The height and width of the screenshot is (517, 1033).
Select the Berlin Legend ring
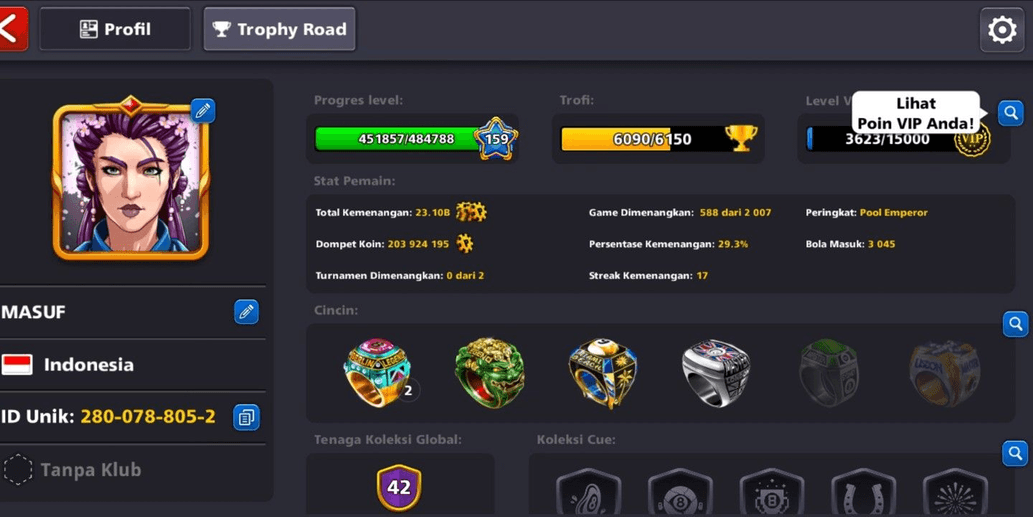pos(377,372)
